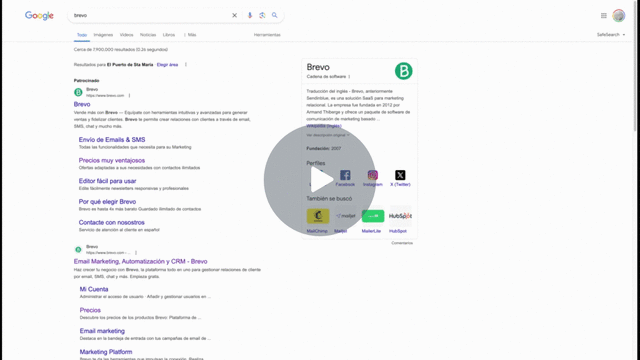Open the Envío de Emails & SMS link
This screenshot has height=360, width=640.
click(x=112, y=140)
